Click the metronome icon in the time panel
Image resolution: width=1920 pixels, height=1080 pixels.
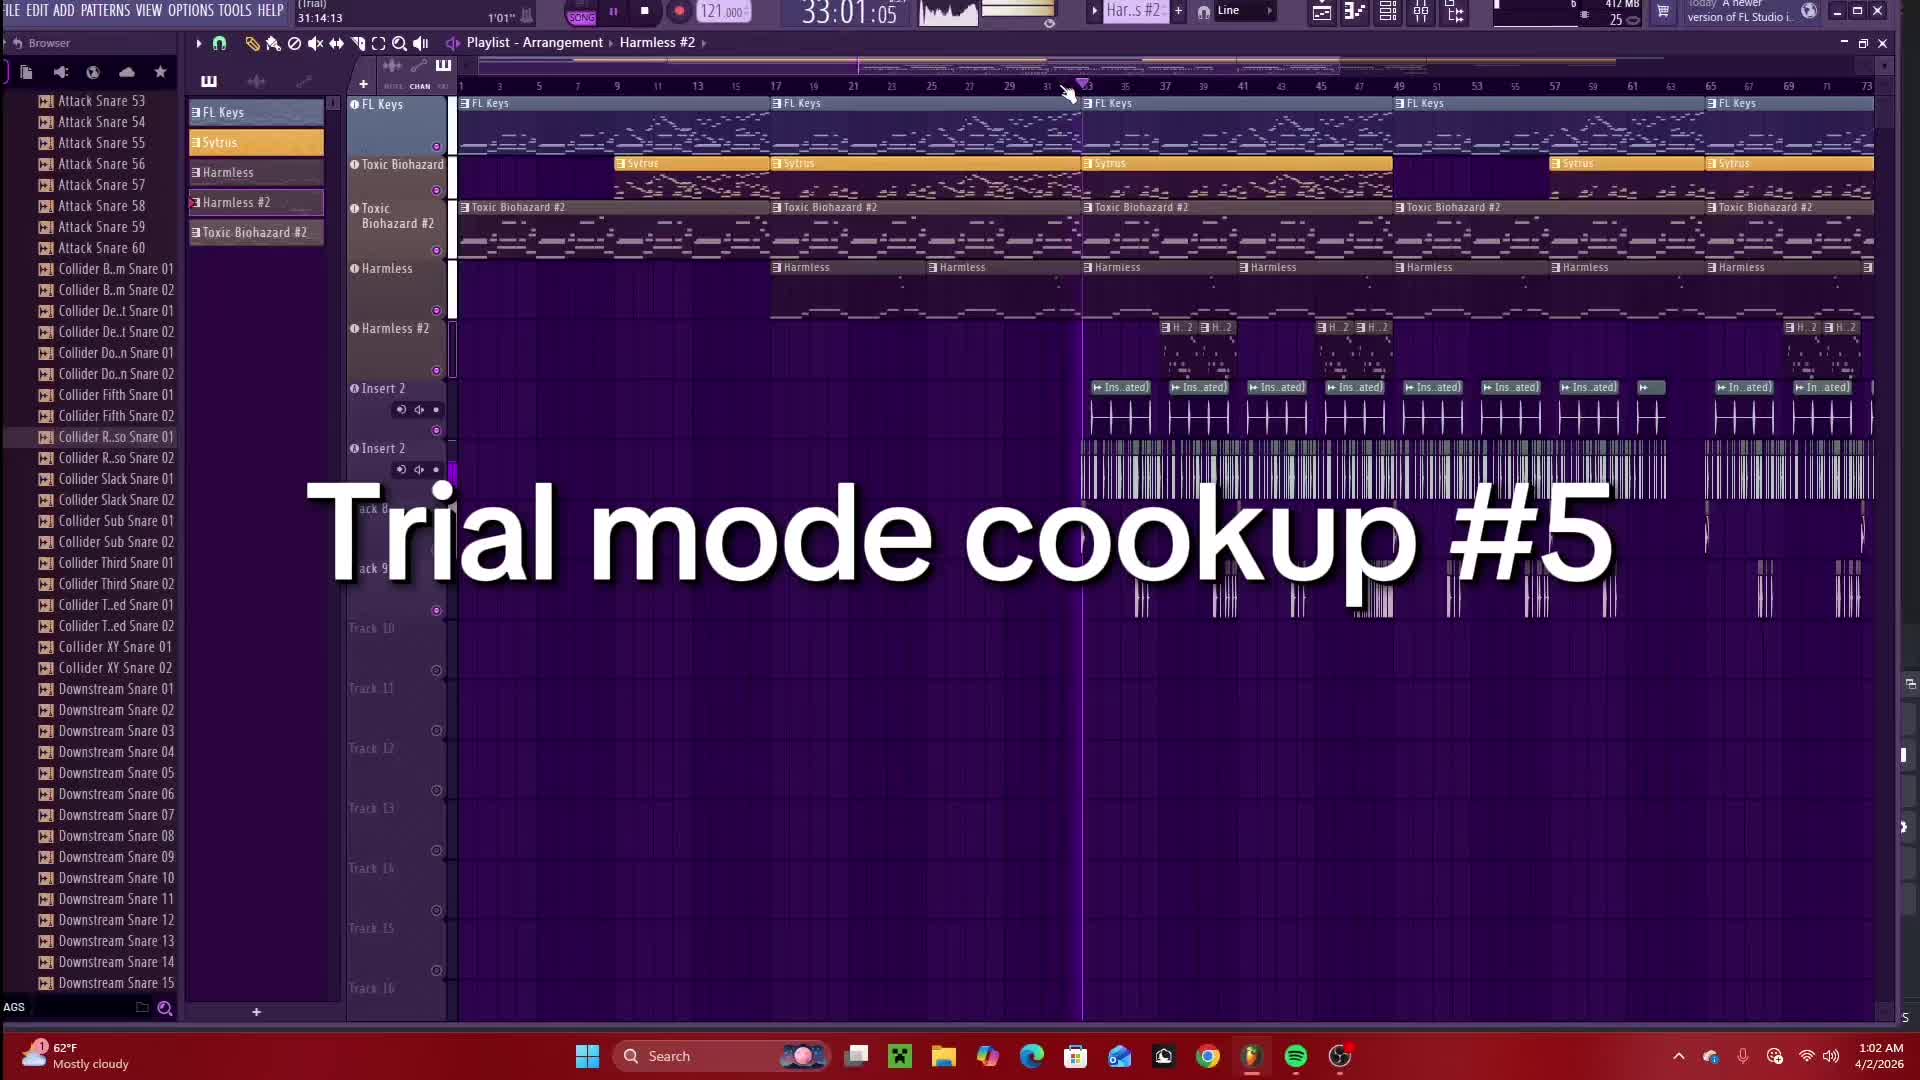(527, 16)
